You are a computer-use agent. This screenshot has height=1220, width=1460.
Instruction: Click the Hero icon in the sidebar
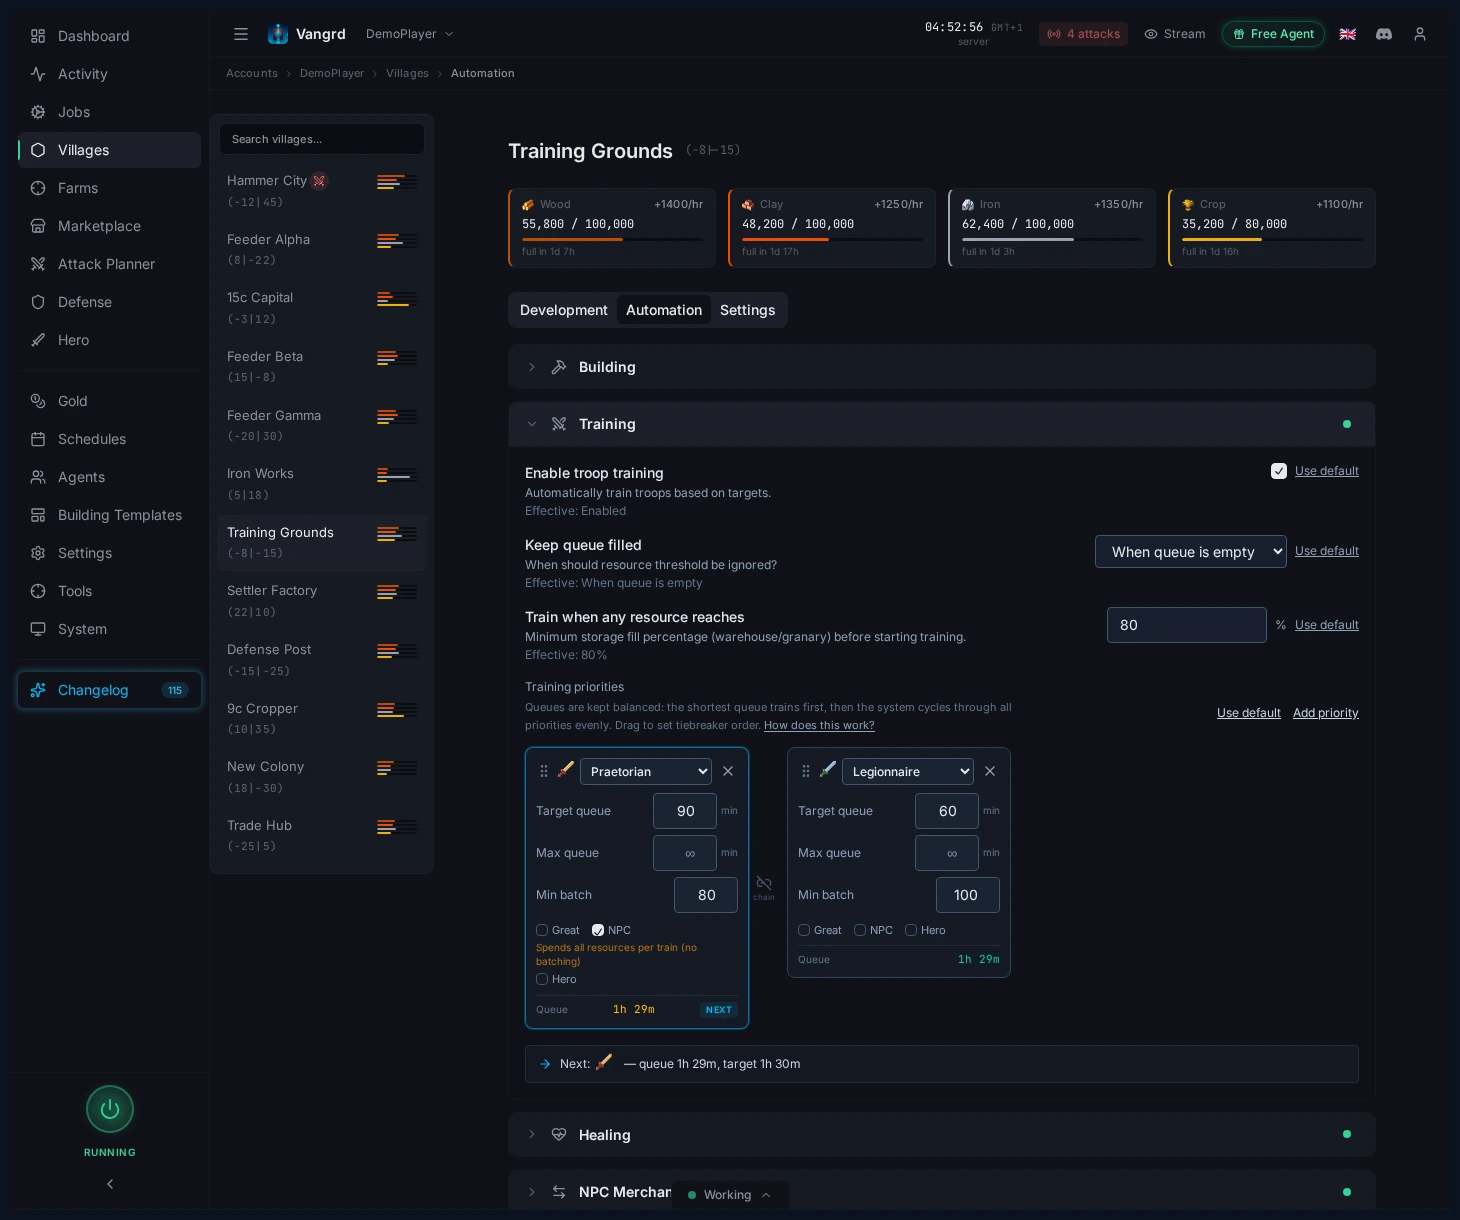click(38, 340)
